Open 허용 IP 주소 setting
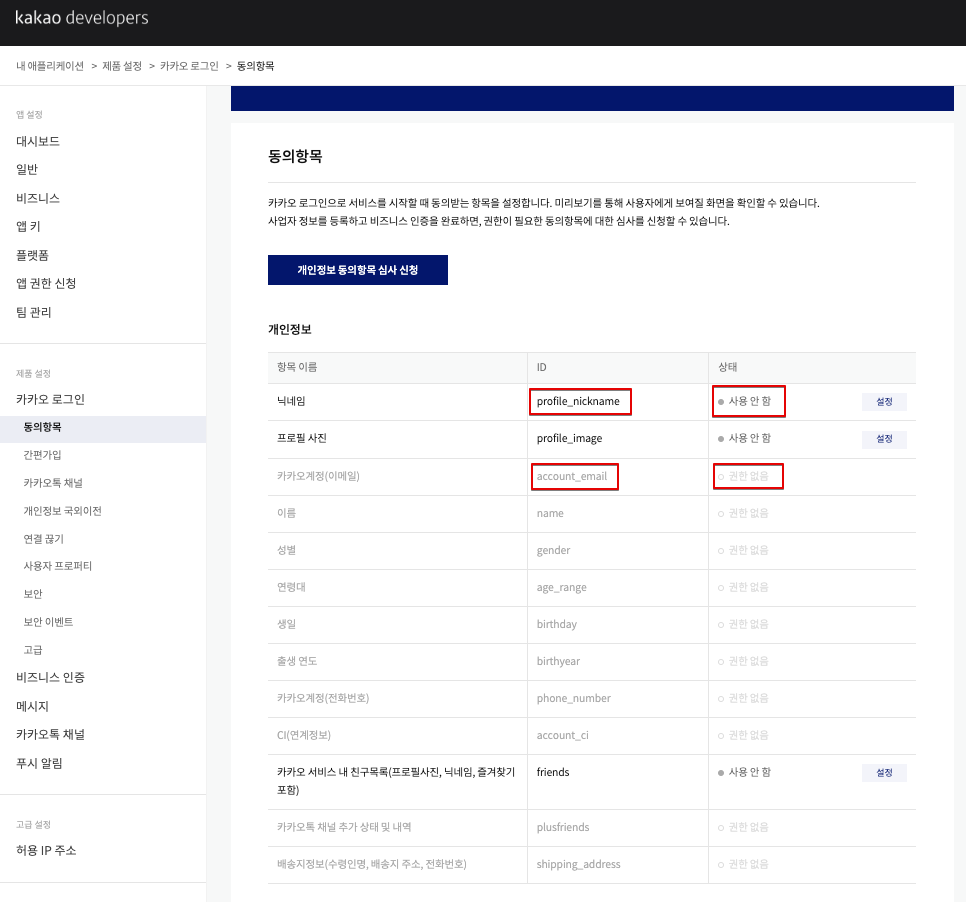Viewport: 966px width, 902px height. click(x=46, y=850)
